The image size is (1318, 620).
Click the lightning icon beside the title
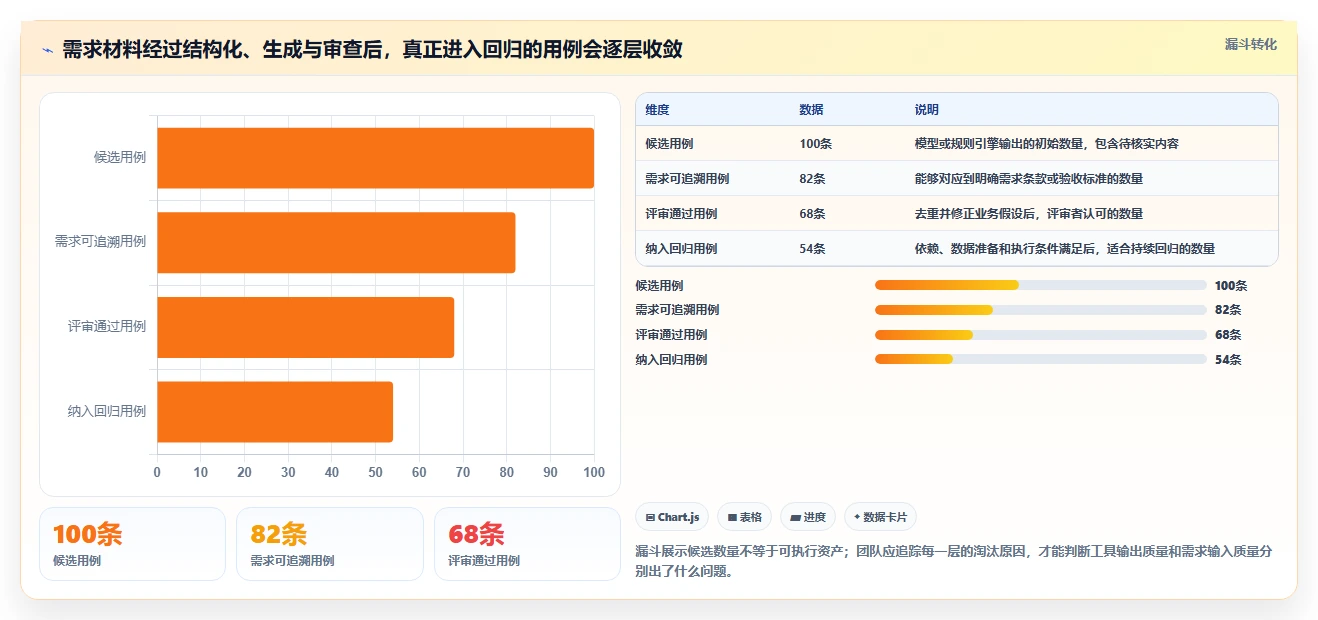(47, 50)
